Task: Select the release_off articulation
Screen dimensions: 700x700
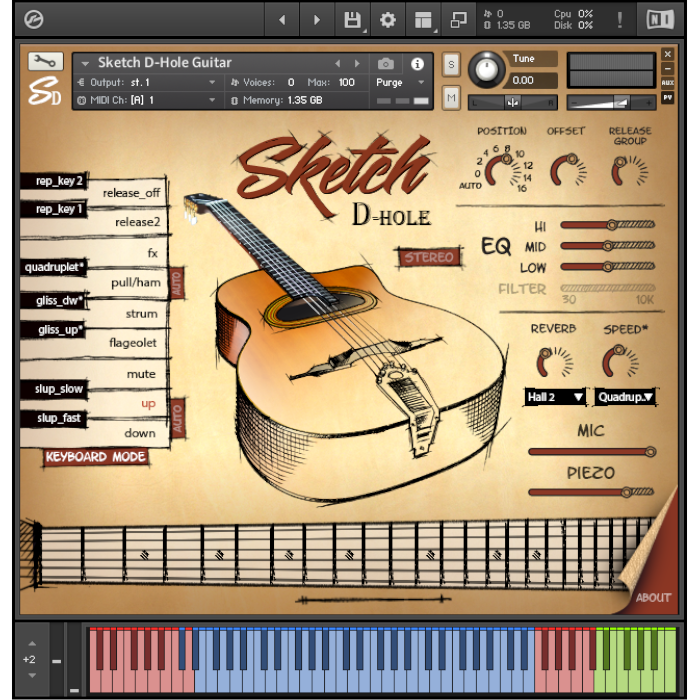Action: point(131,193)
